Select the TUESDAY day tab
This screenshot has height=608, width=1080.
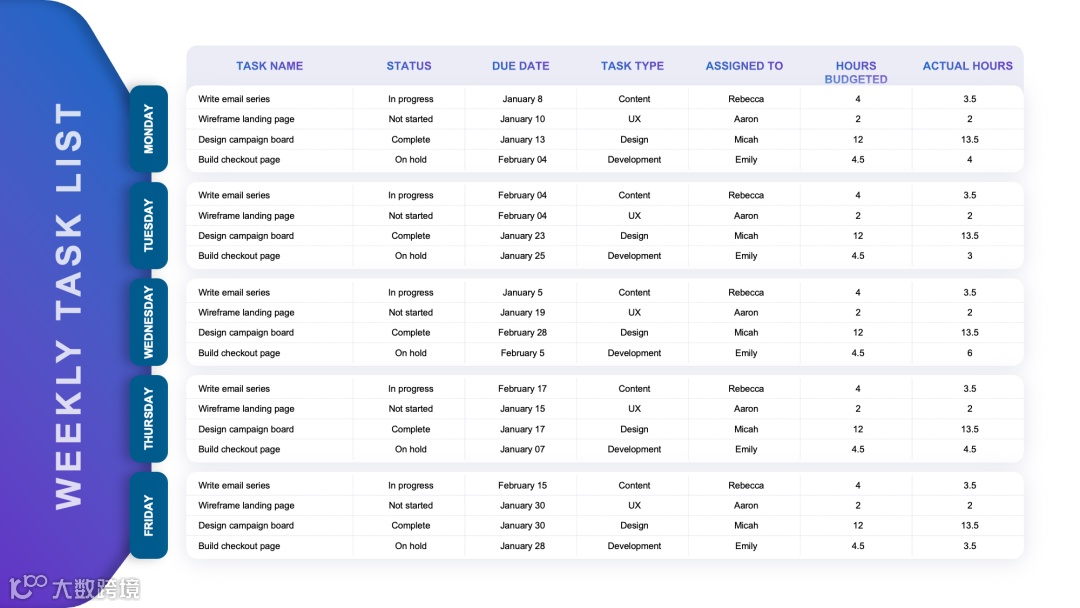[148, 225]
